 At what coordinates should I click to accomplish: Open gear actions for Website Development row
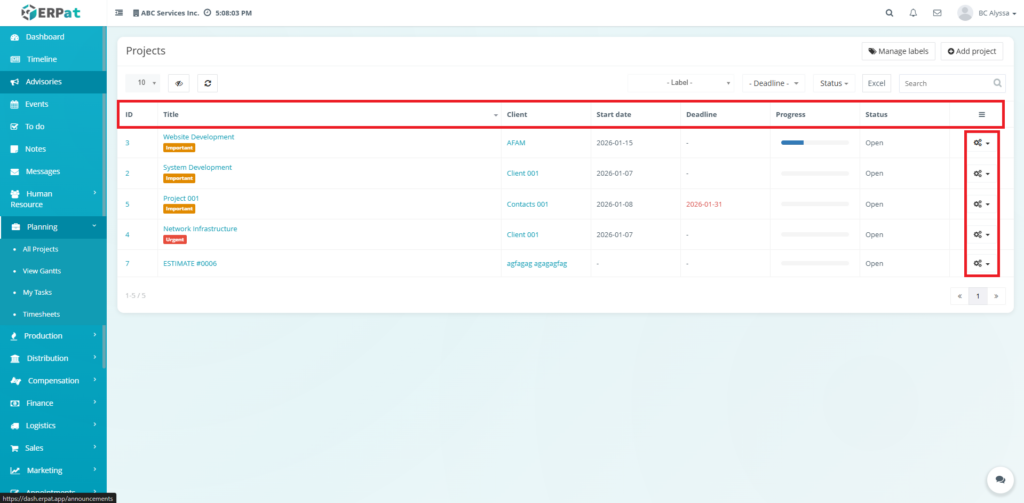(x=981, y=143)
